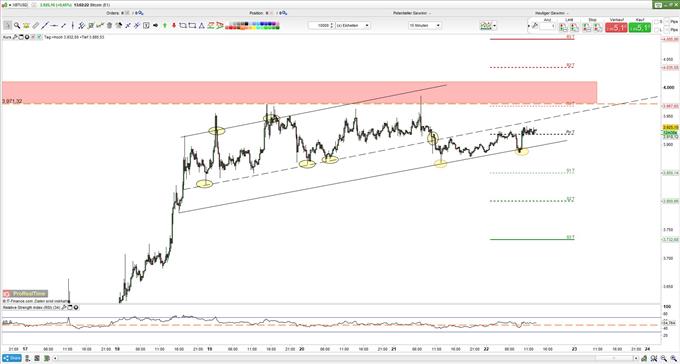Collapse the order panel arrow
The height and width of the screenshot is (364, 680).
529,26
